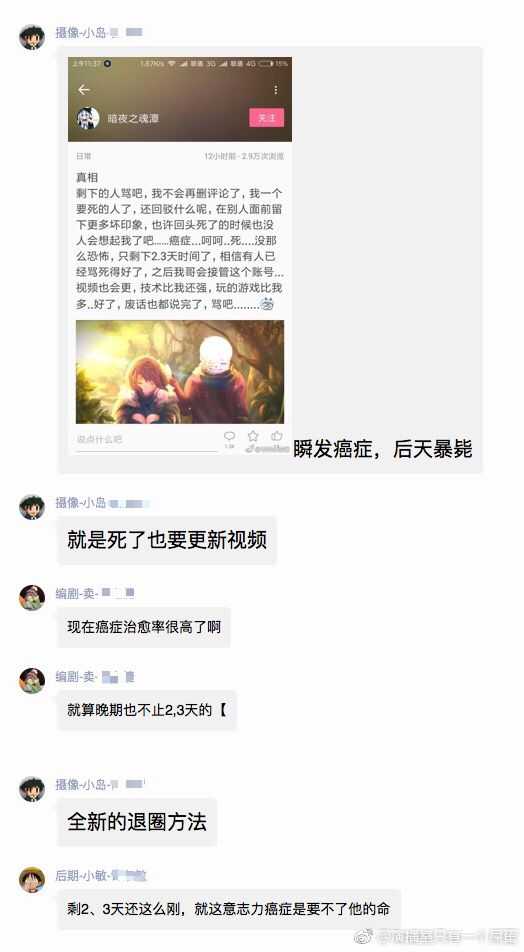This screenshot has height=952, width=524.
Task: Click 编剧-卖 avatar beside 现在癌症治愈率很高了啊
Action: pos(32,597)
